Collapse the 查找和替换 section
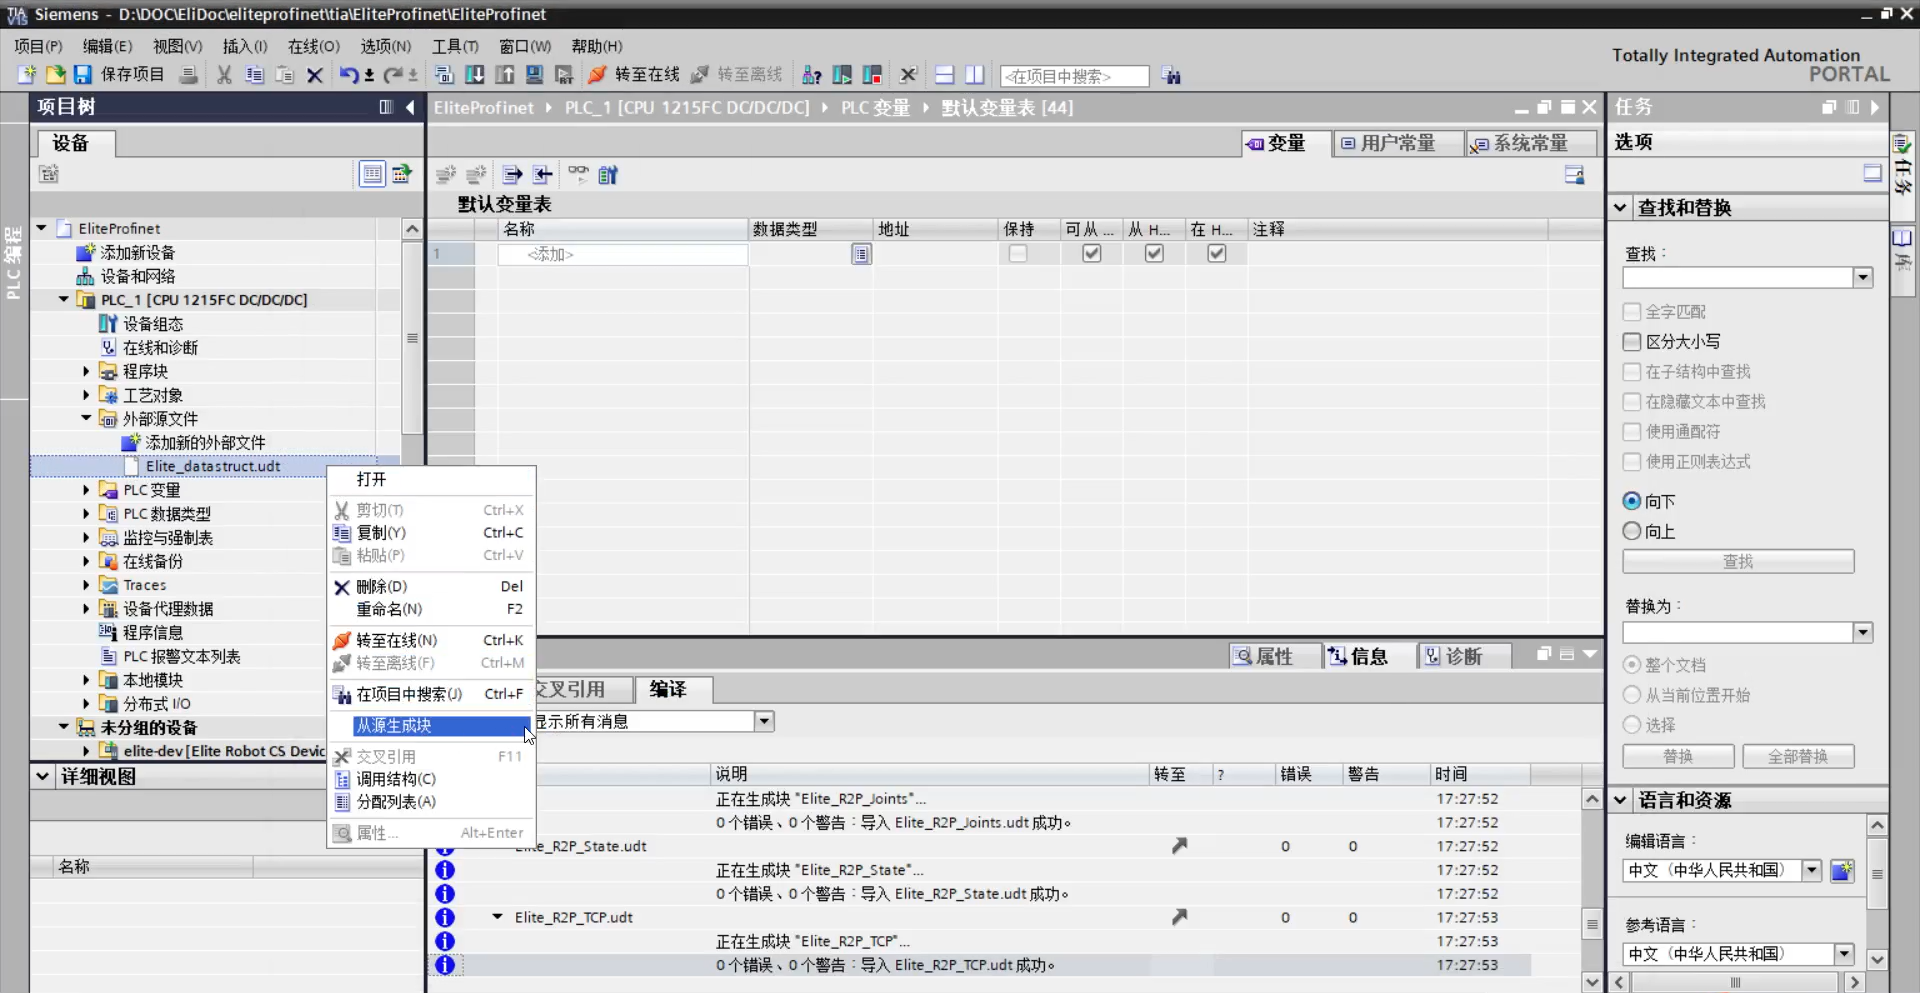The height and width of the screenshot is (993, 1920). (x=1620, y=208)
